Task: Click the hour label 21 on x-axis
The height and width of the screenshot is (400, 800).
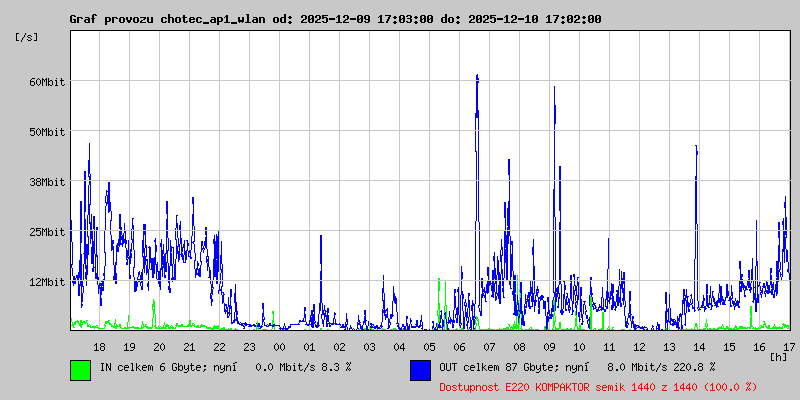Action: coord(189,347)
